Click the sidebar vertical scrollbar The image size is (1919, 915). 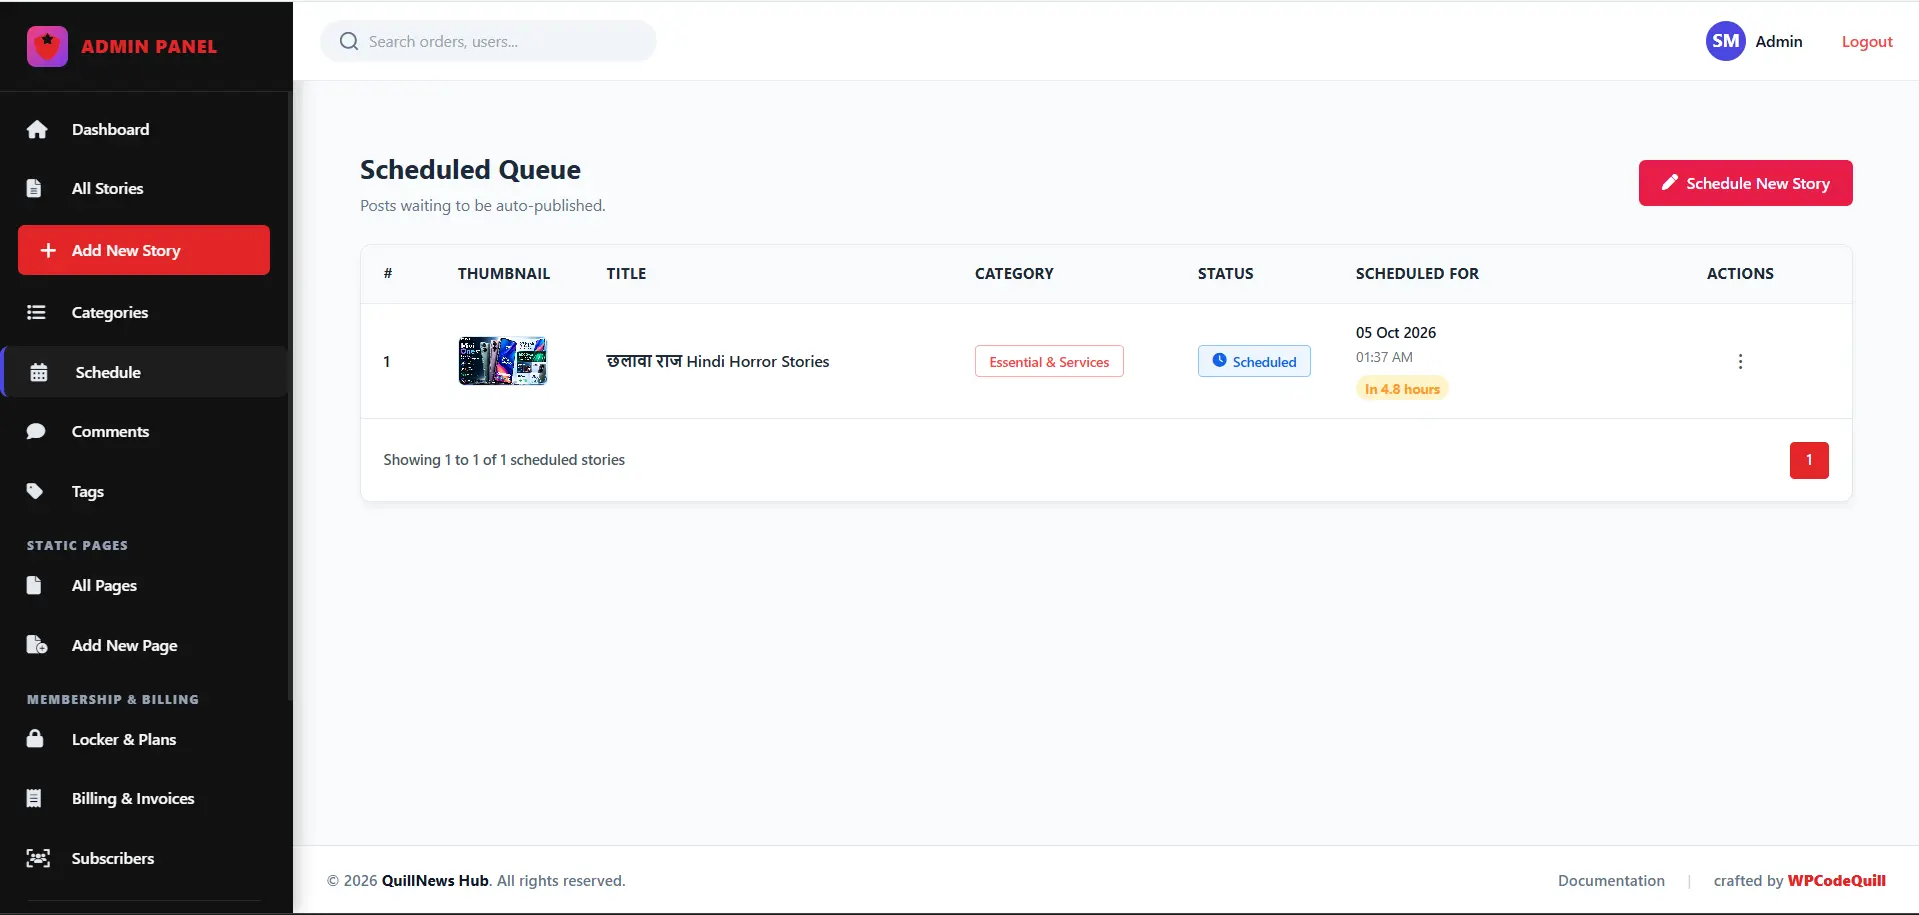coord(290,395)
